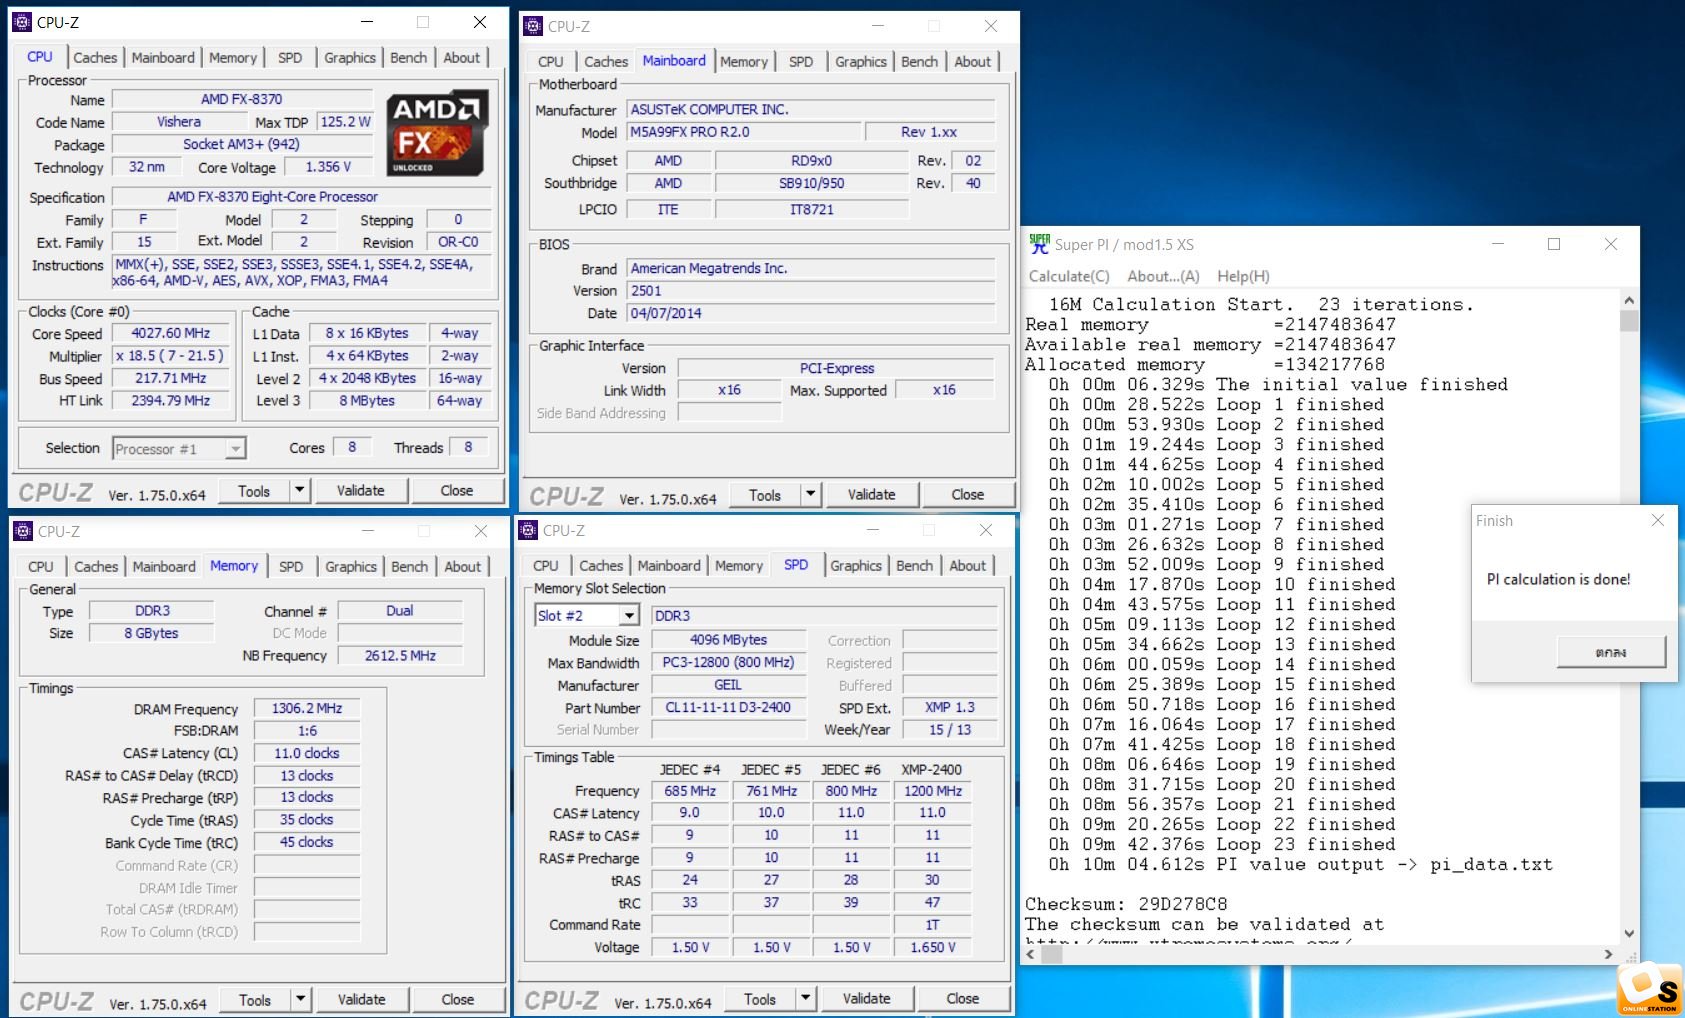Click the BIOS date 04/07/2014 field

coord(810,313)
